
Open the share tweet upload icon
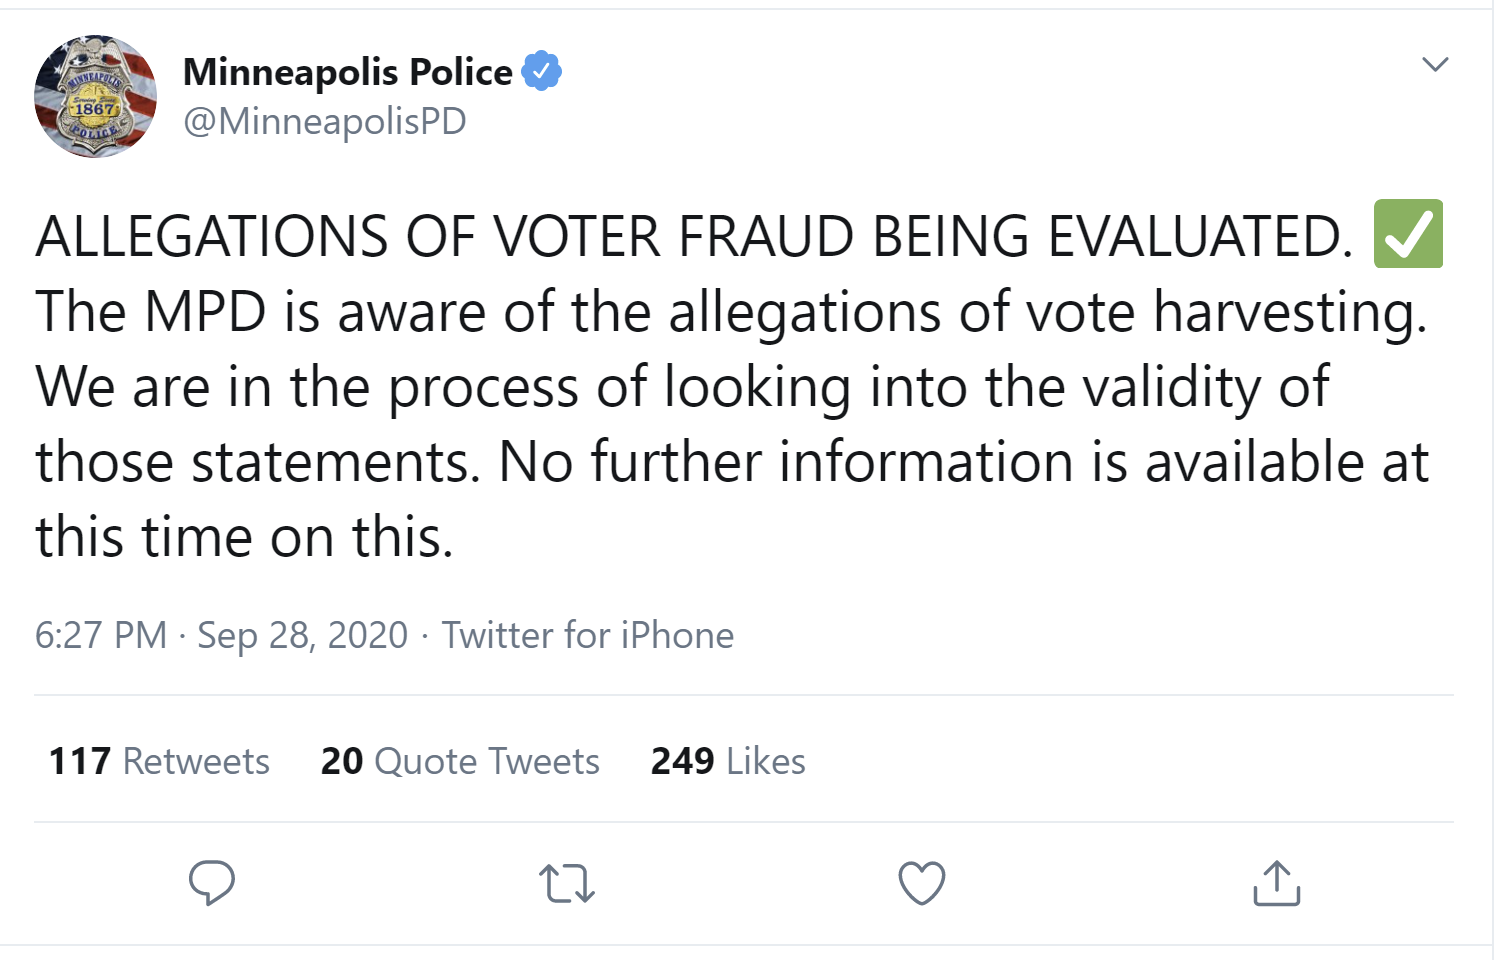click(x=1277, y=883)
